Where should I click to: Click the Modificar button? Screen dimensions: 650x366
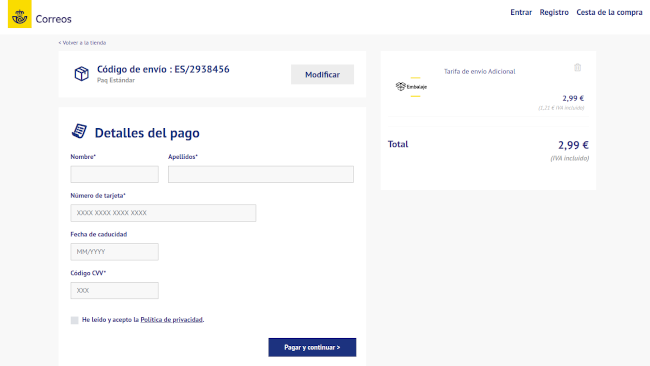pos(323,75)
